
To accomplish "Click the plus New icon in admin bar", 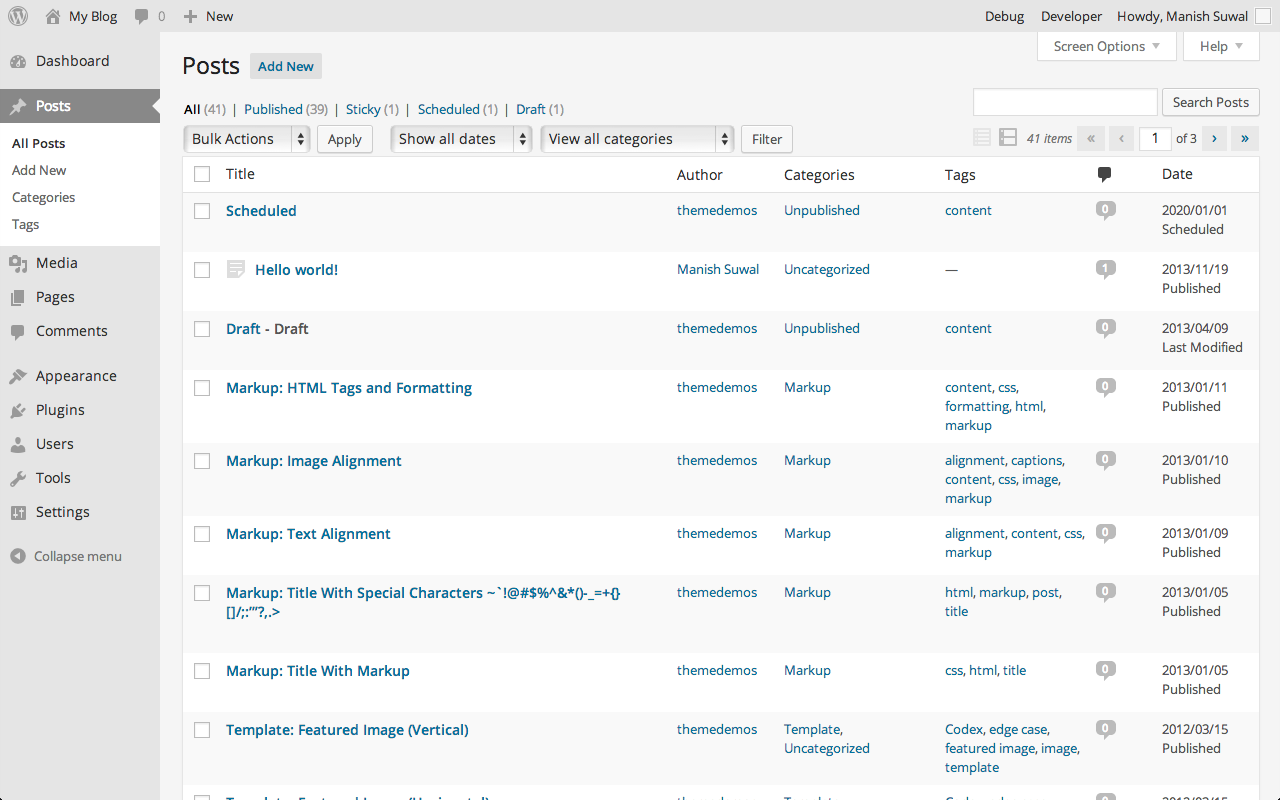I will click(x=191, y=16).
